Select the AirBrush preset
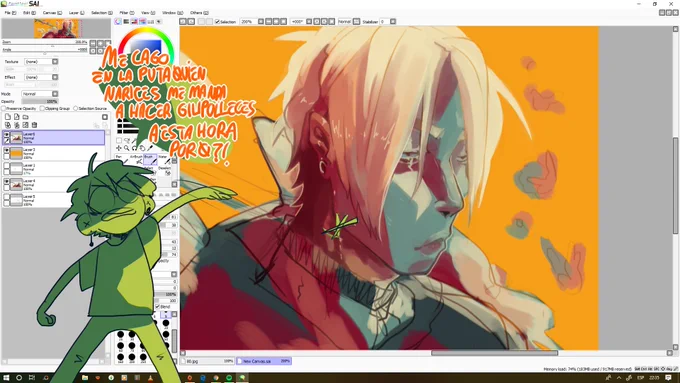The height and width of the screenshot is (383, 680). [136, 159]
